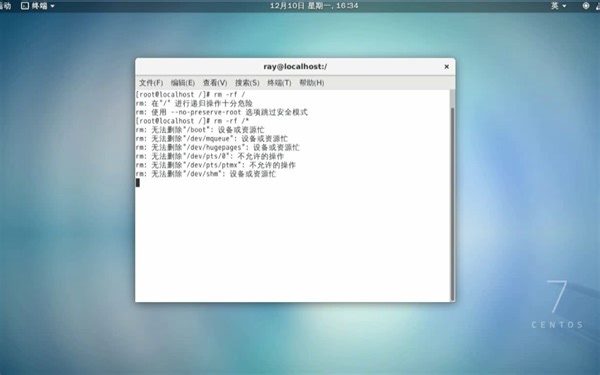Click the terminal scrollbar handle
Viewport: 600px width, 375px height.
[452, 204]
